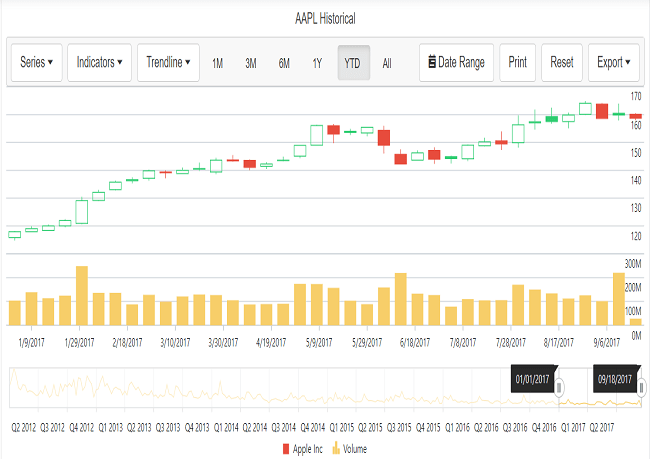Viewport: 650px width, 475px height.
Task: Toggle Volume series legend icon
Action: click(x=335, y=449)
